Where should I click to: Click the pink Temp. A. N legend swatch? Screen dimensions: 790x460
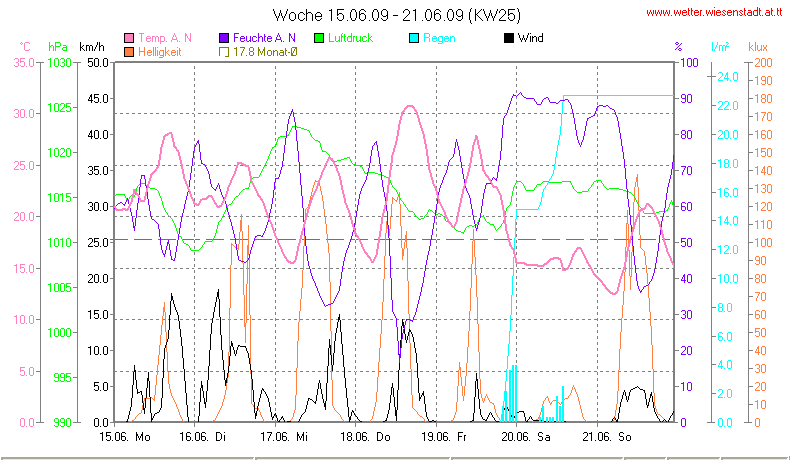[129, 38]
